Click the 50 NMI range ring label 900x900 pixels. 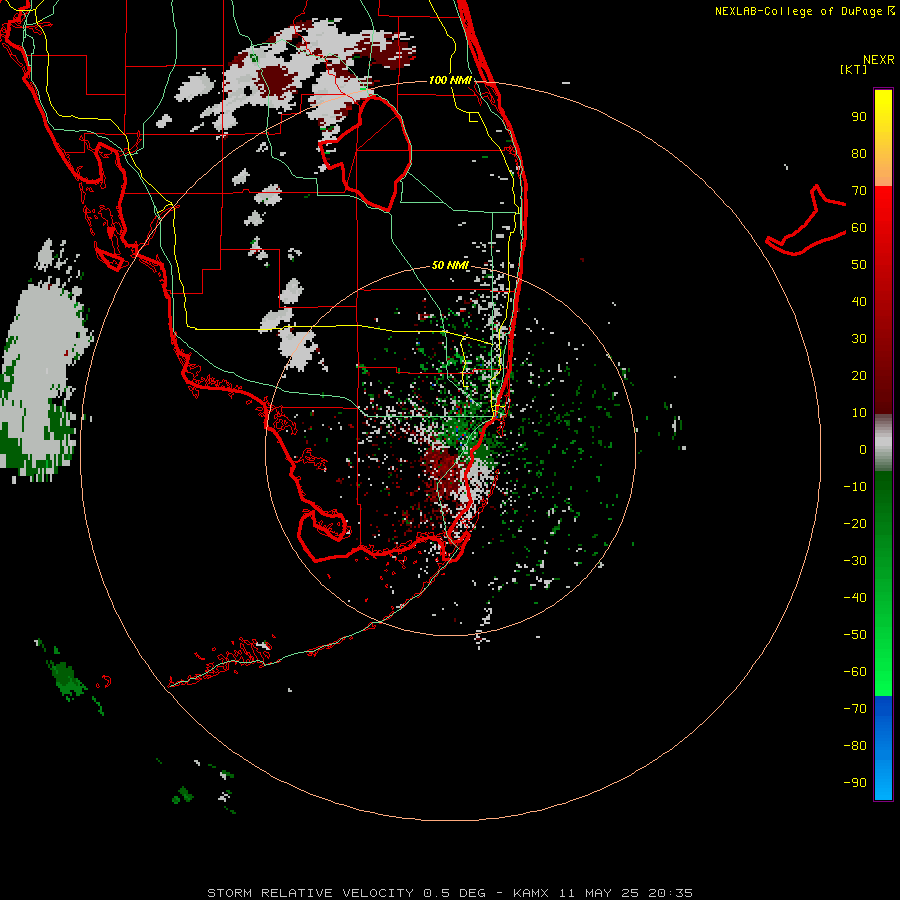point(450,265)
